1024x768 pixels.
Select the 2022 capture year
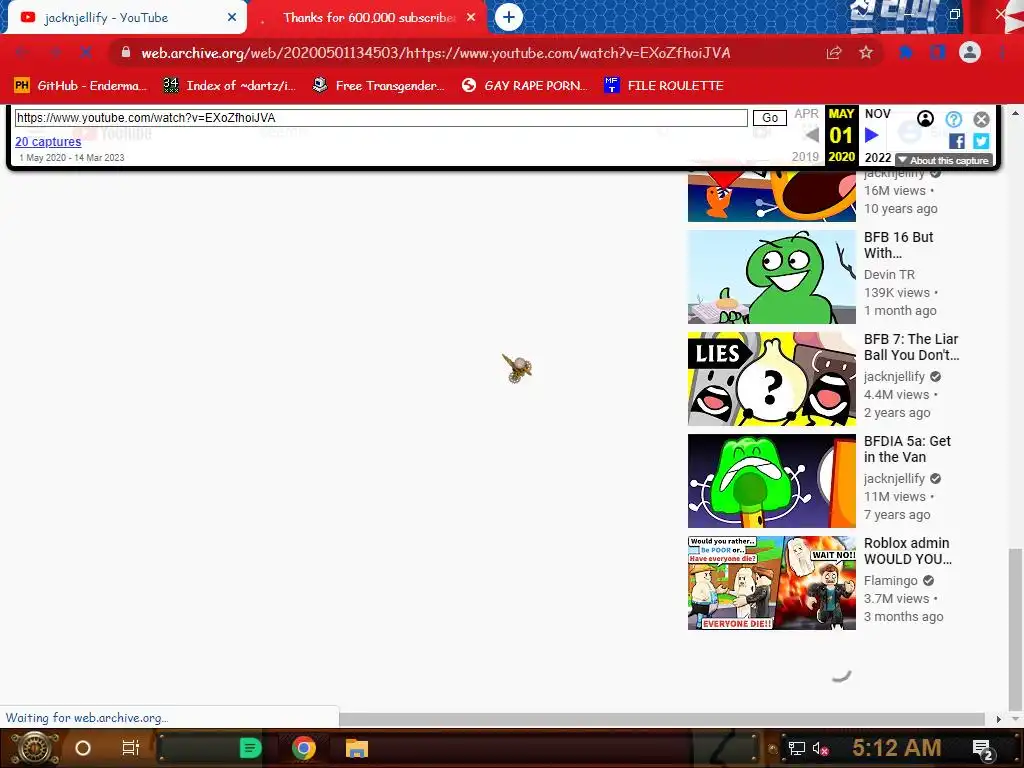pyautogui.click(x=878, y=157)
